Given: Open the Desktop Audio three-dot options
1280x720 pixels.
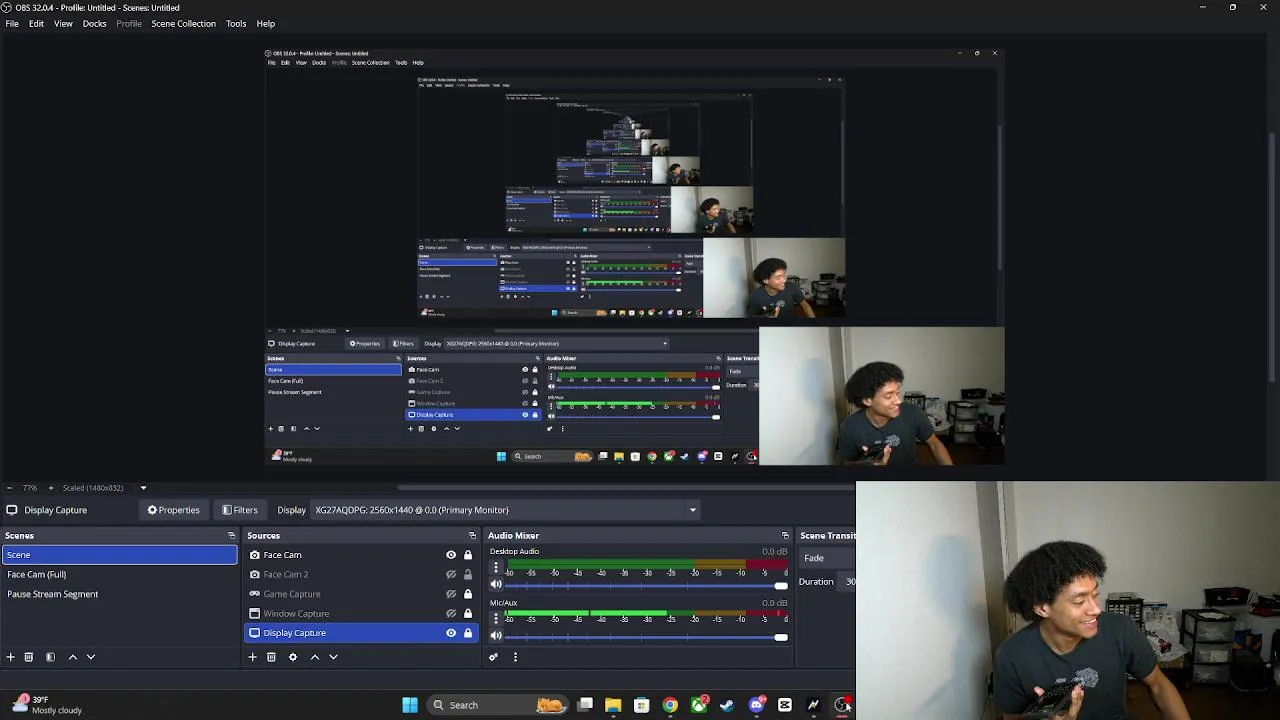Looking at the screenshot, I should [495, 567].
